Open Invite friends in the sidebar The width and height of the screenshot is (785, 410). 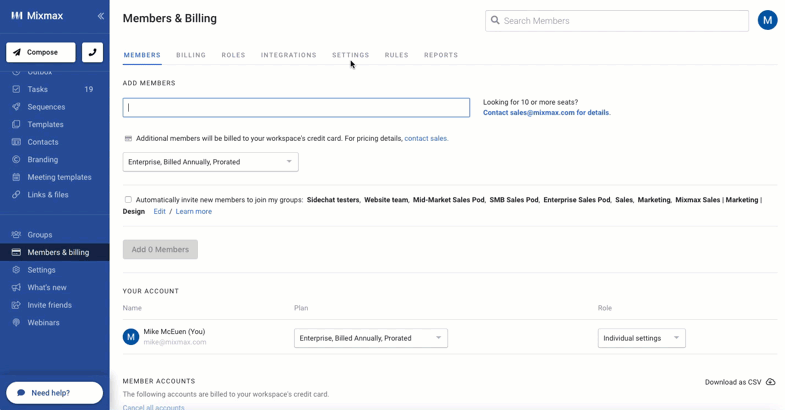pyautogui.click(x=49, y=305)
